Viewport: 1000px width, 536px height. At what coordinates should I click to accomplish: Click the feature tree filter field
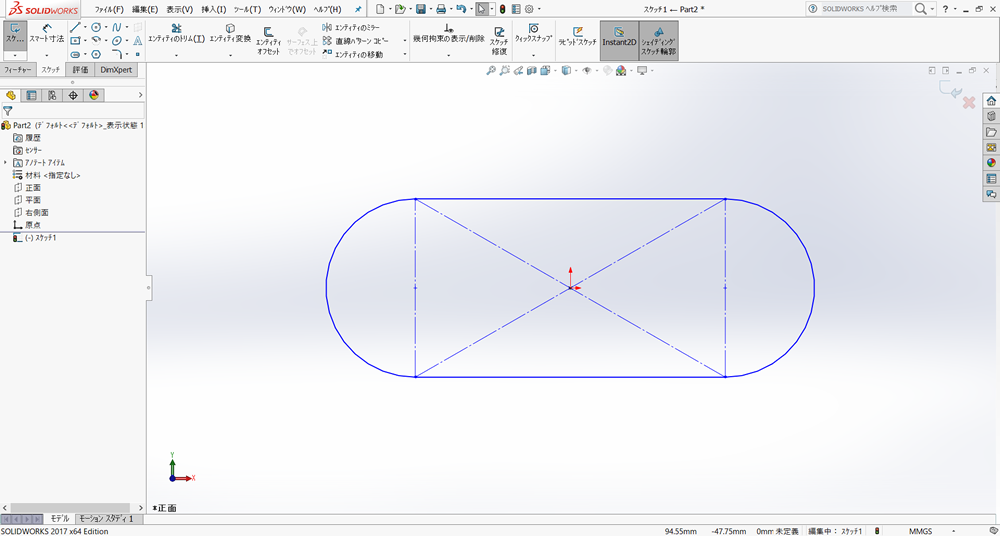pyautogui.click(x=73, y=110)
